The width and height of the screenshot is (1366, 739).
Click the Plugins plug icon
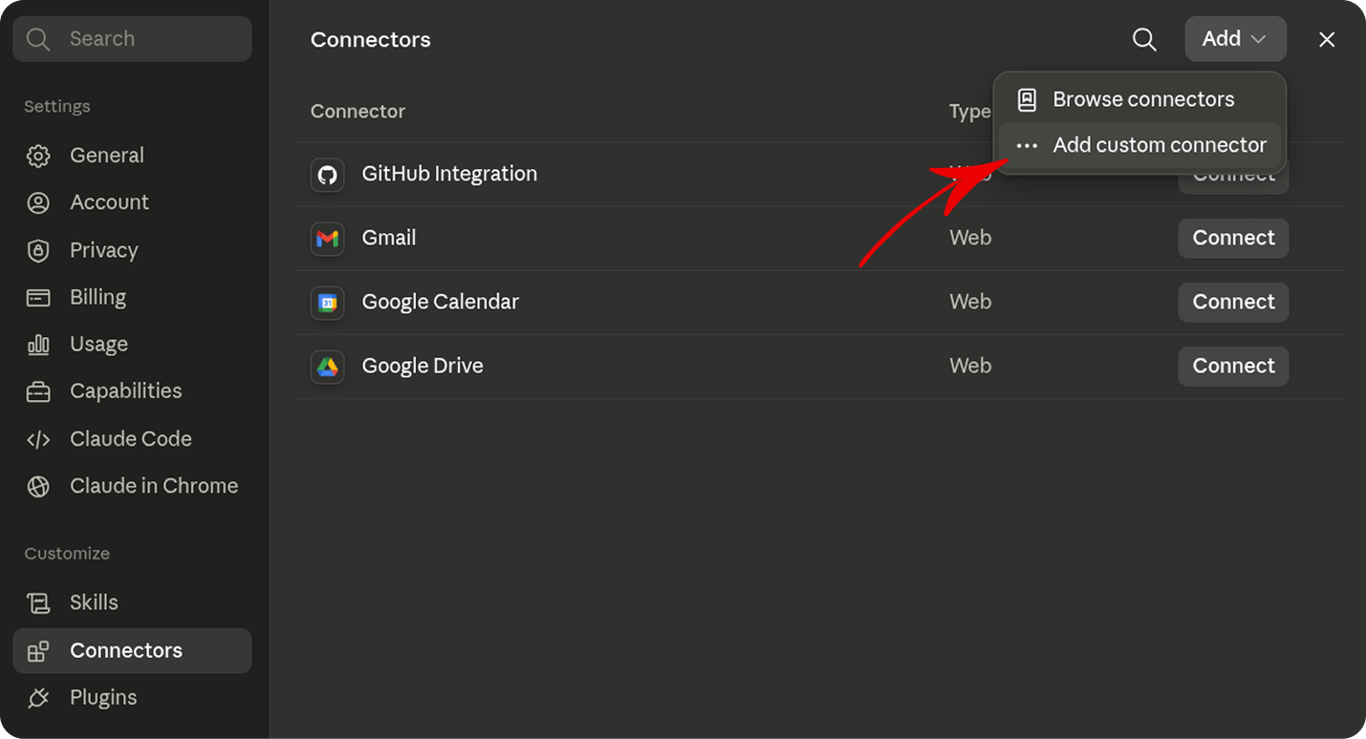38,698
